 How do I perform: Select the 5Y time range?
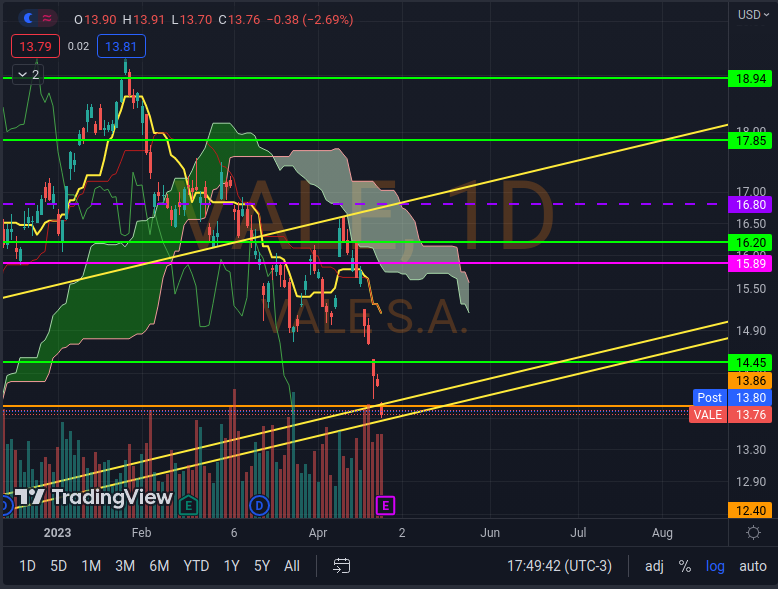coord(262,566)
